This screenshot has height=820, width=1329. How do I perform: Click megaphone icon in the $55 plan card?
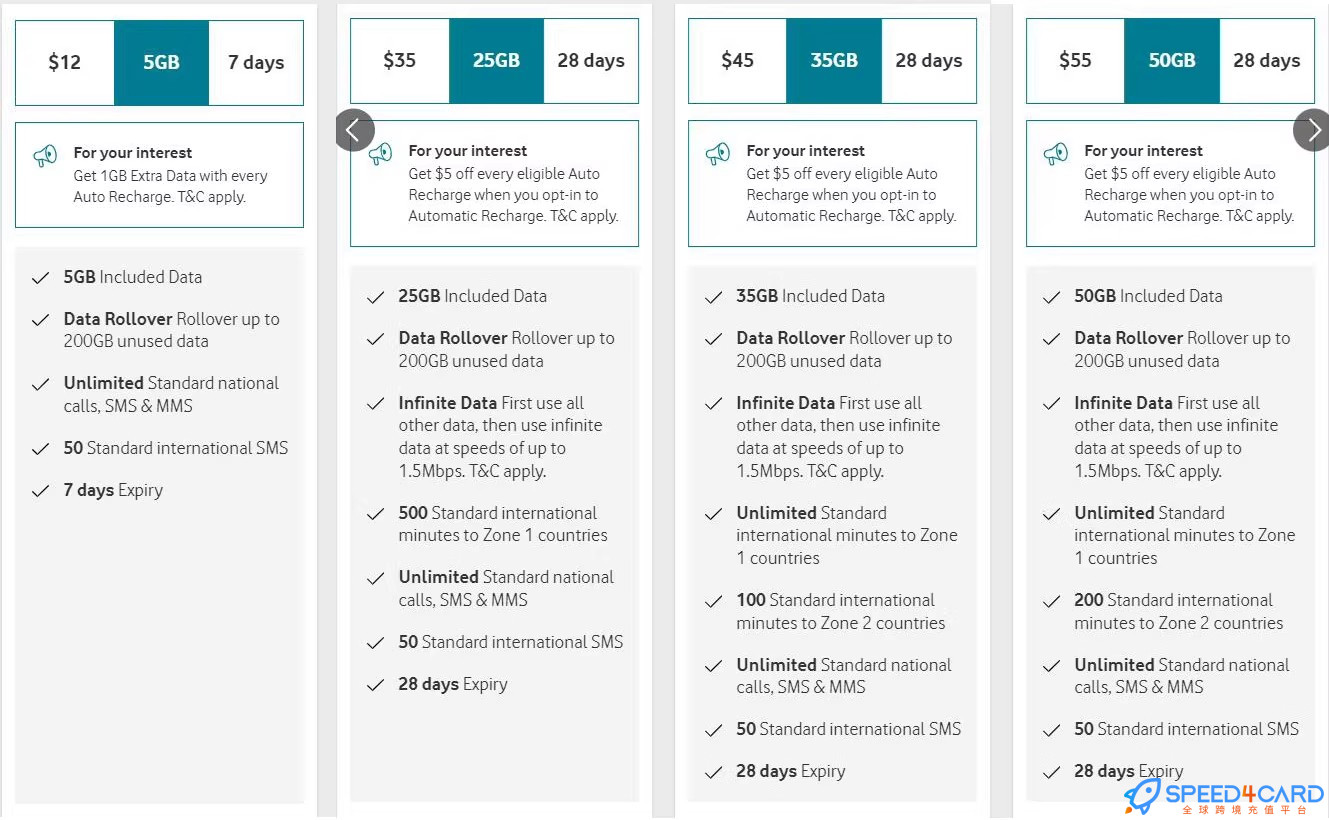1056,154
